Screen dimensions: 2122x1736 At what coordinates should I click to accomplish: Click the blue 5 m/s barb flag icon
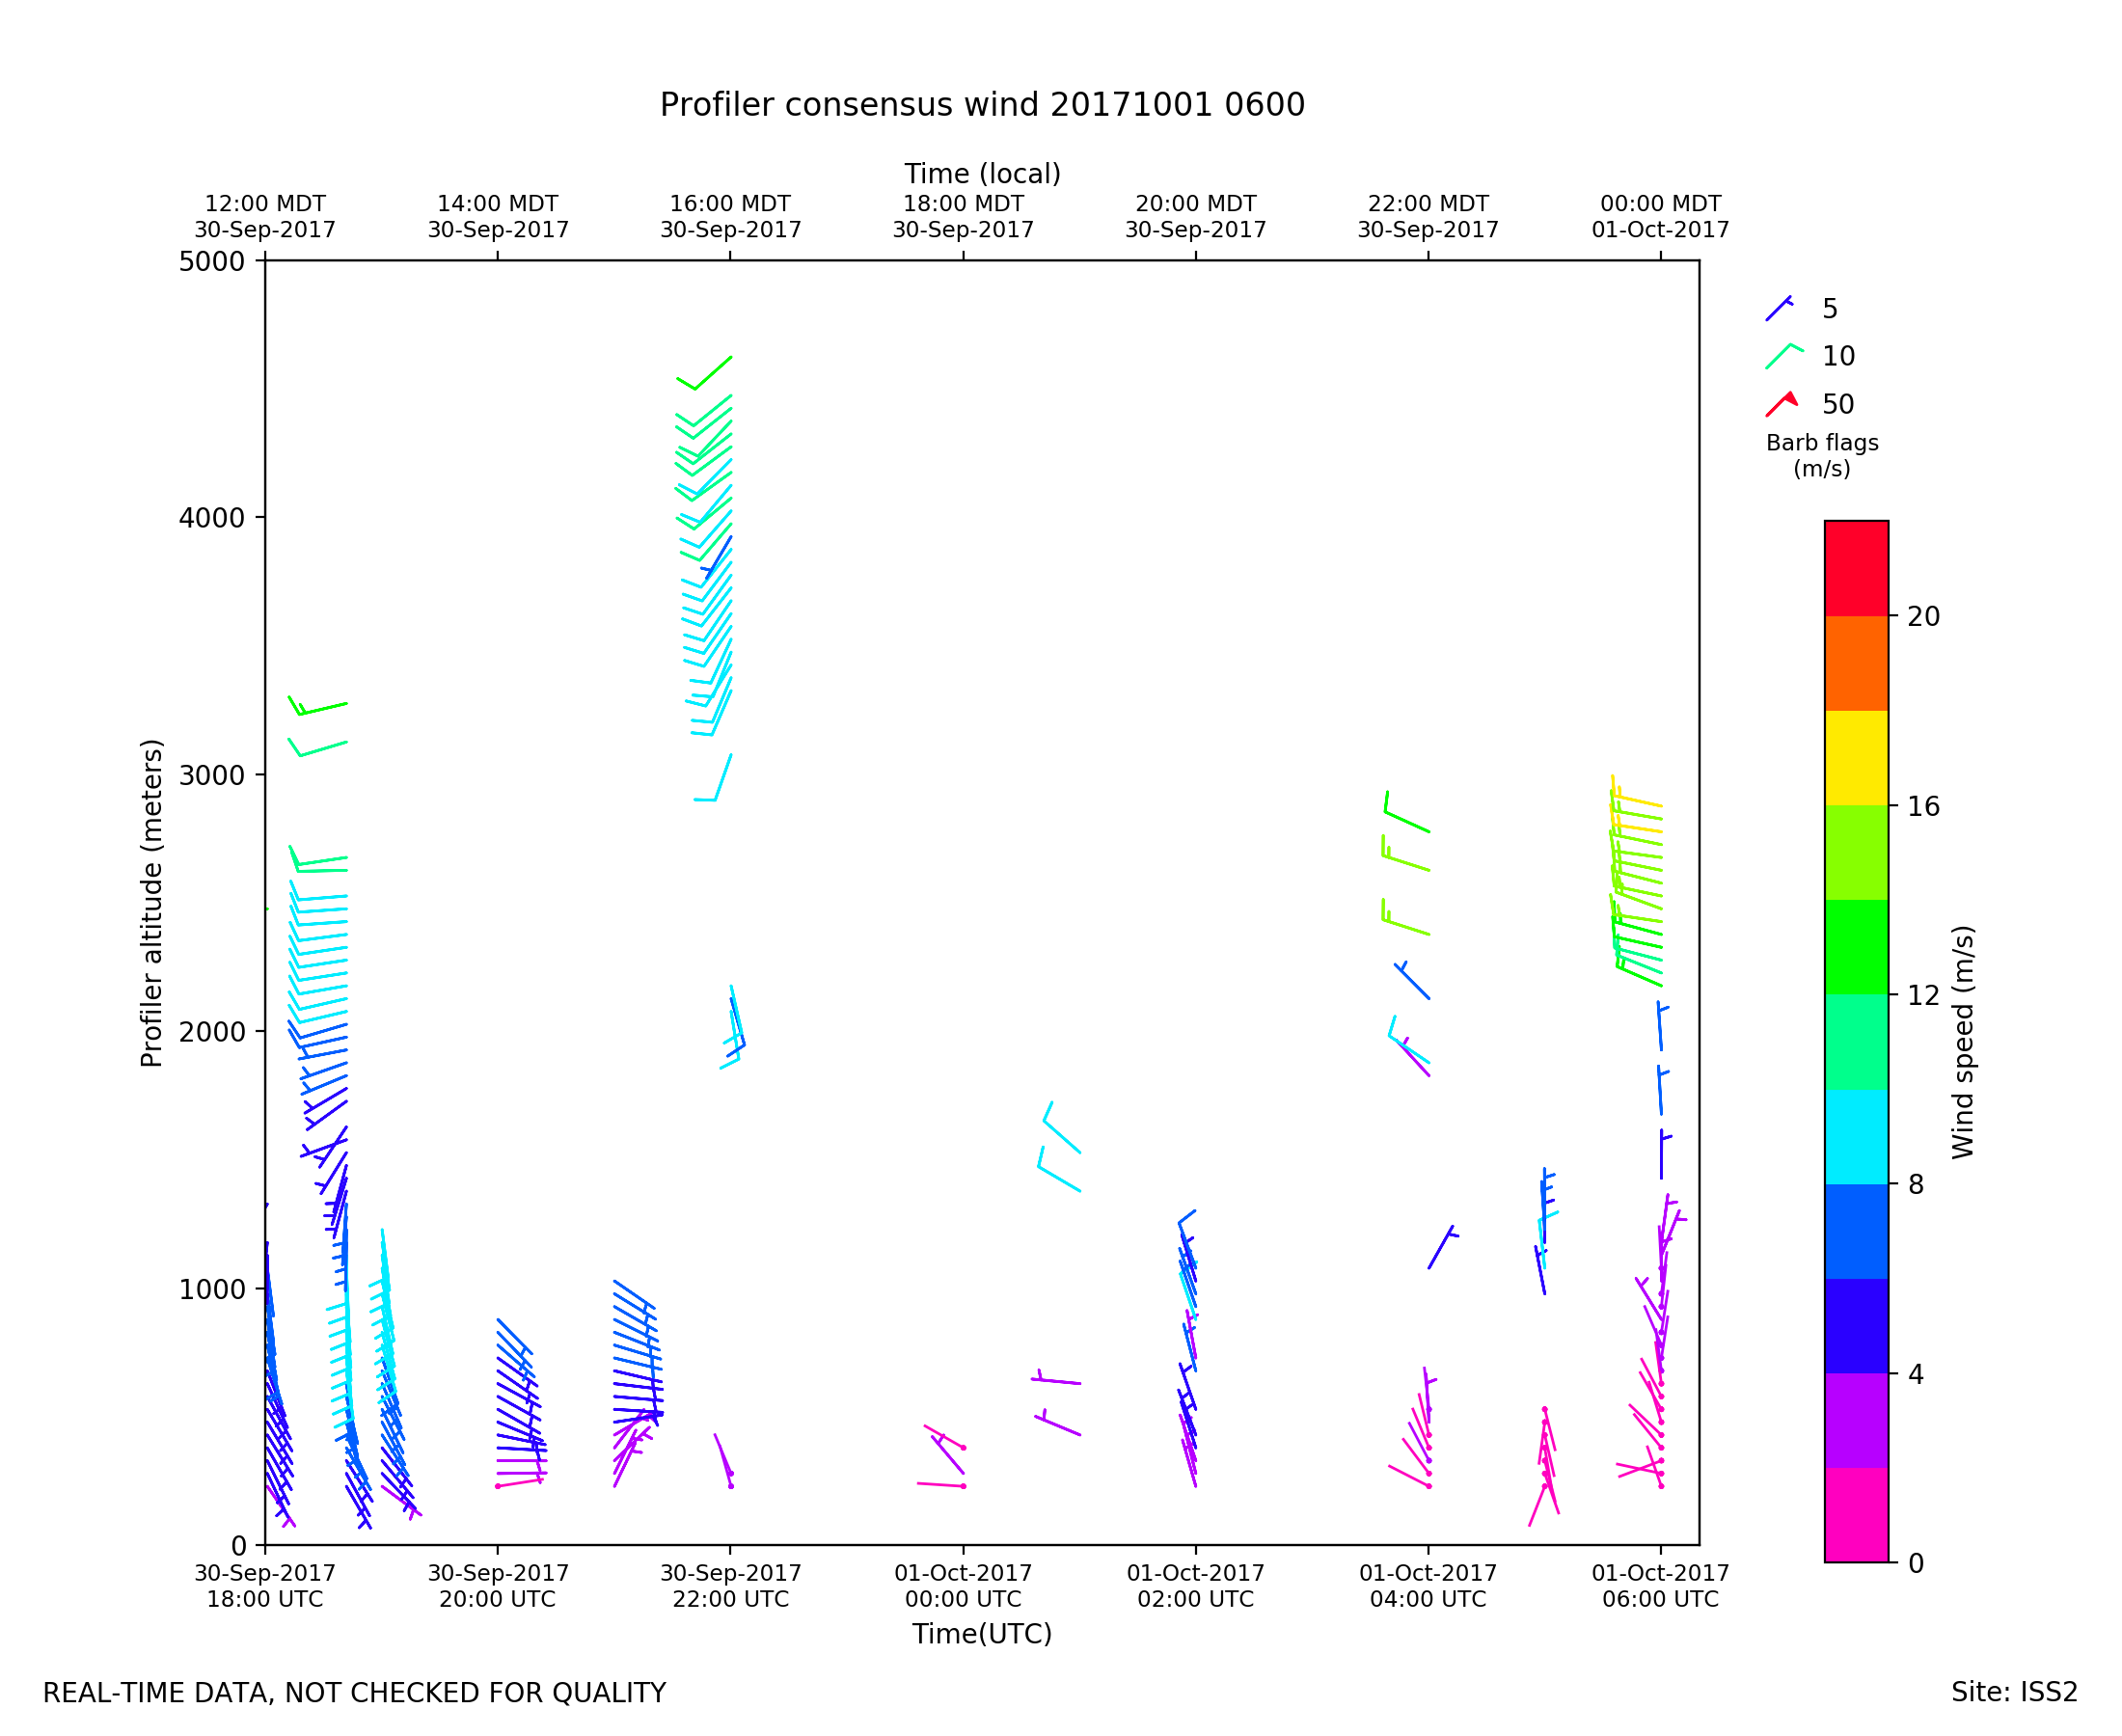[1779, 308]
